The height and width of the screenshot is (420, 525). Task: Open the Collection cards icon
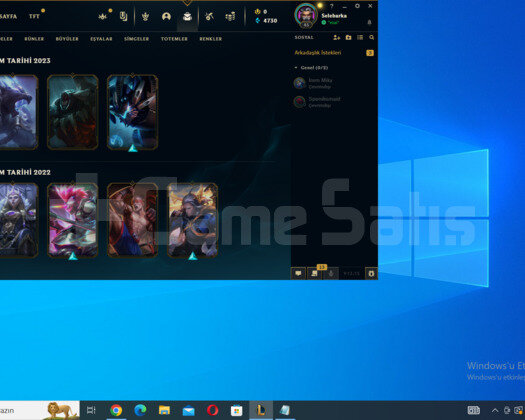[x=124, y=16]
